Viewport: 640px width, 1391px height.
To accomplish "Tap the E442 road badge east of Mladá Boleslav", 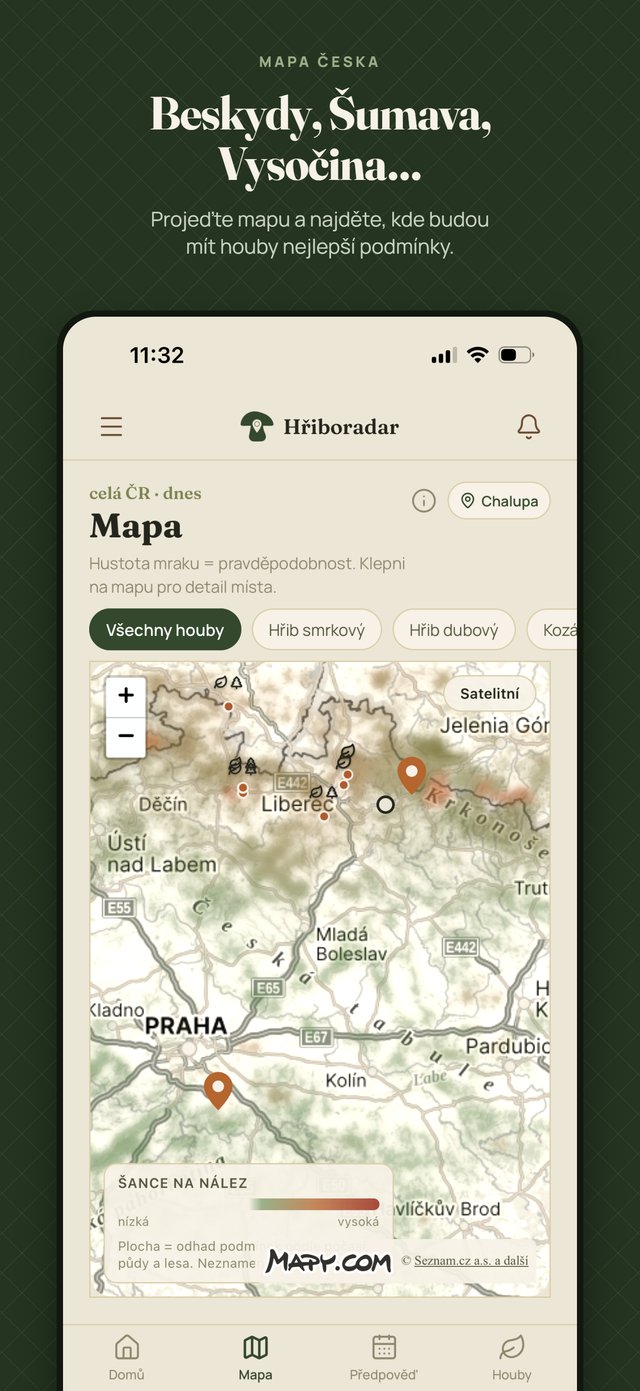I will 461,947.
